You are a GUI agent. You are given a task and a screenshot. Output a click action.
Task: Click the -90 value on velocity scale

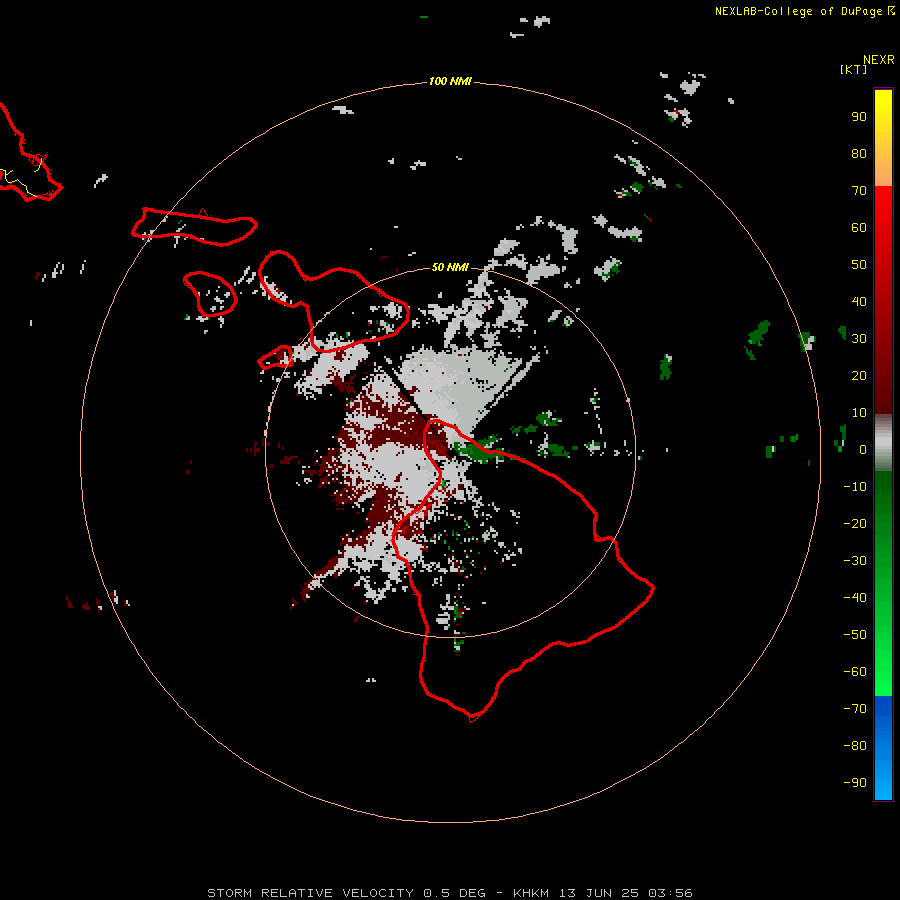[855, 783]
